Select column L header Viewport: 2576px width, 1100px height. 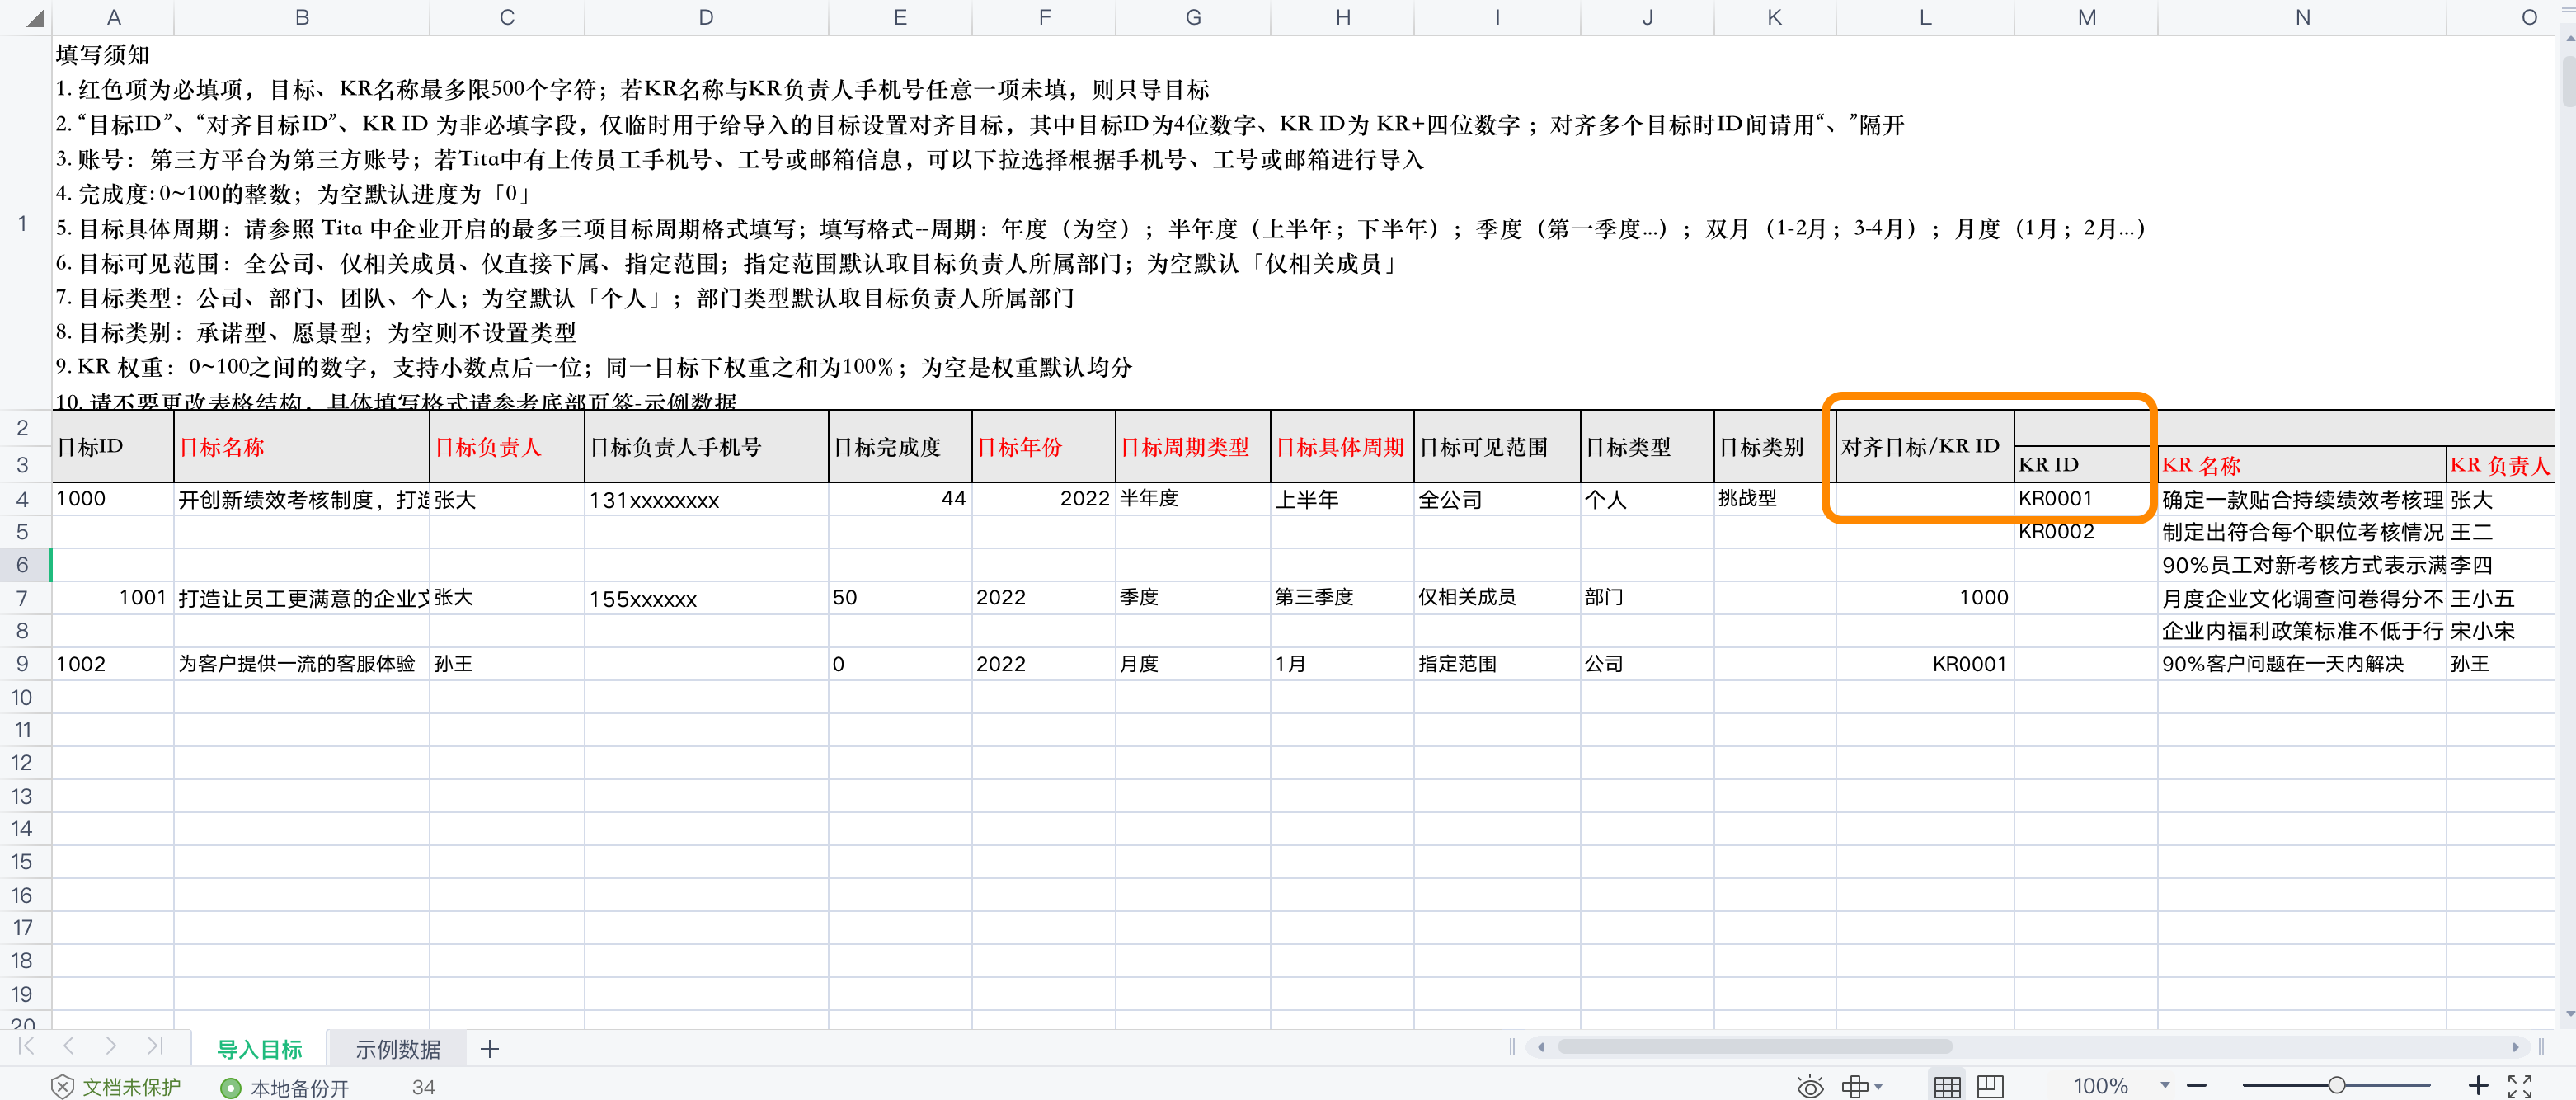[1925, 17]
